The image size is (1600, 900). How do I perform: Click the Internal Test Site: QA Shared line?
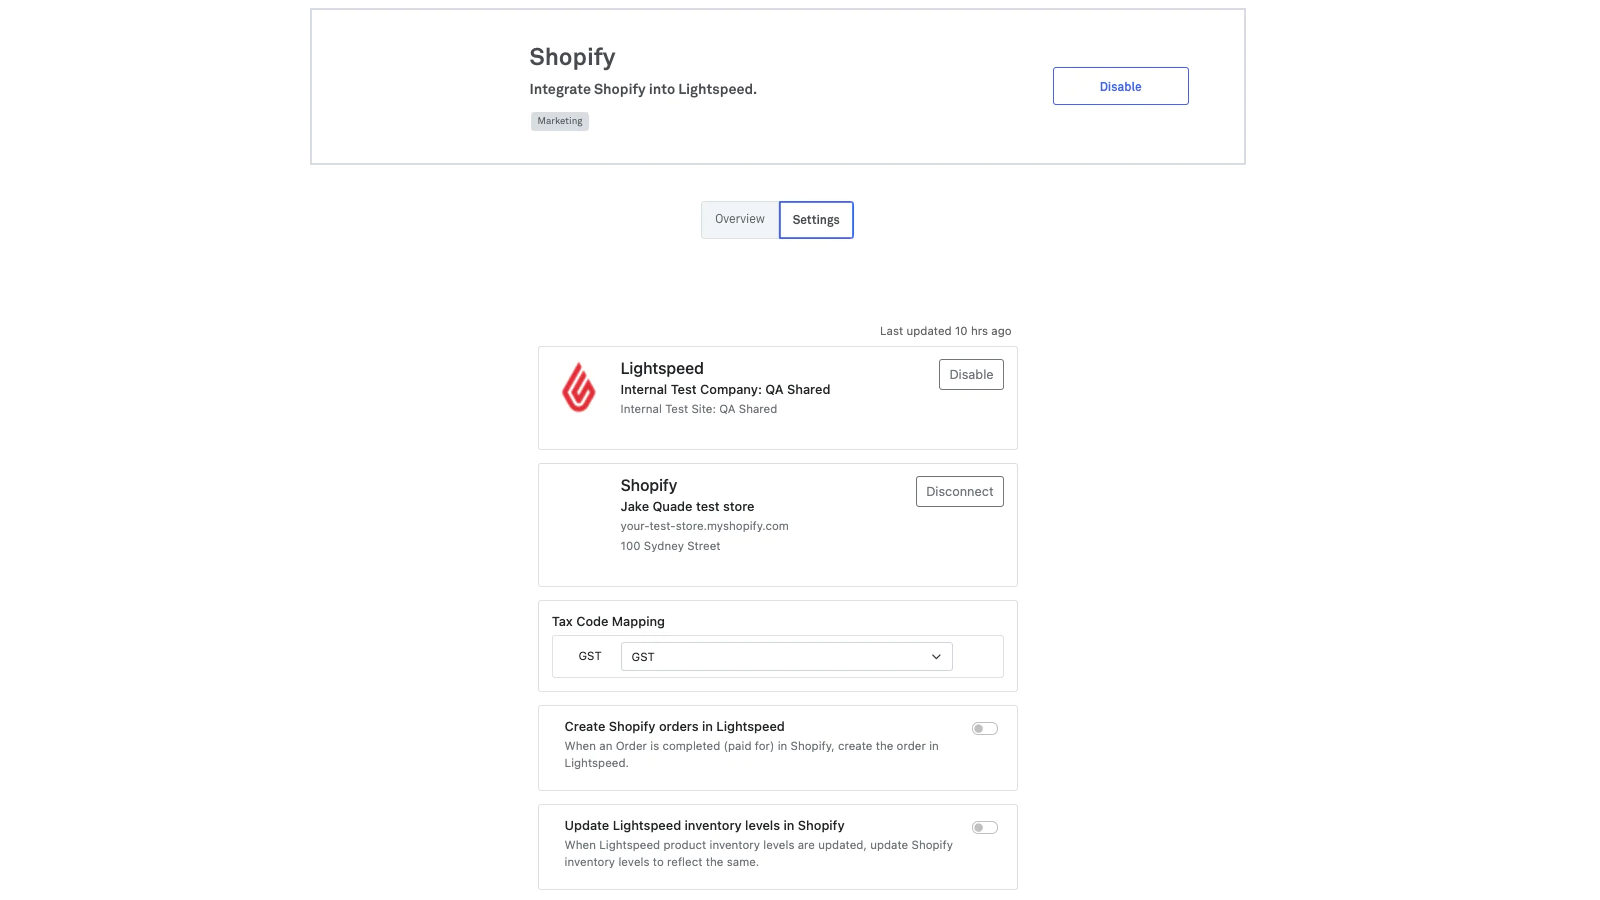pos(698,409)
